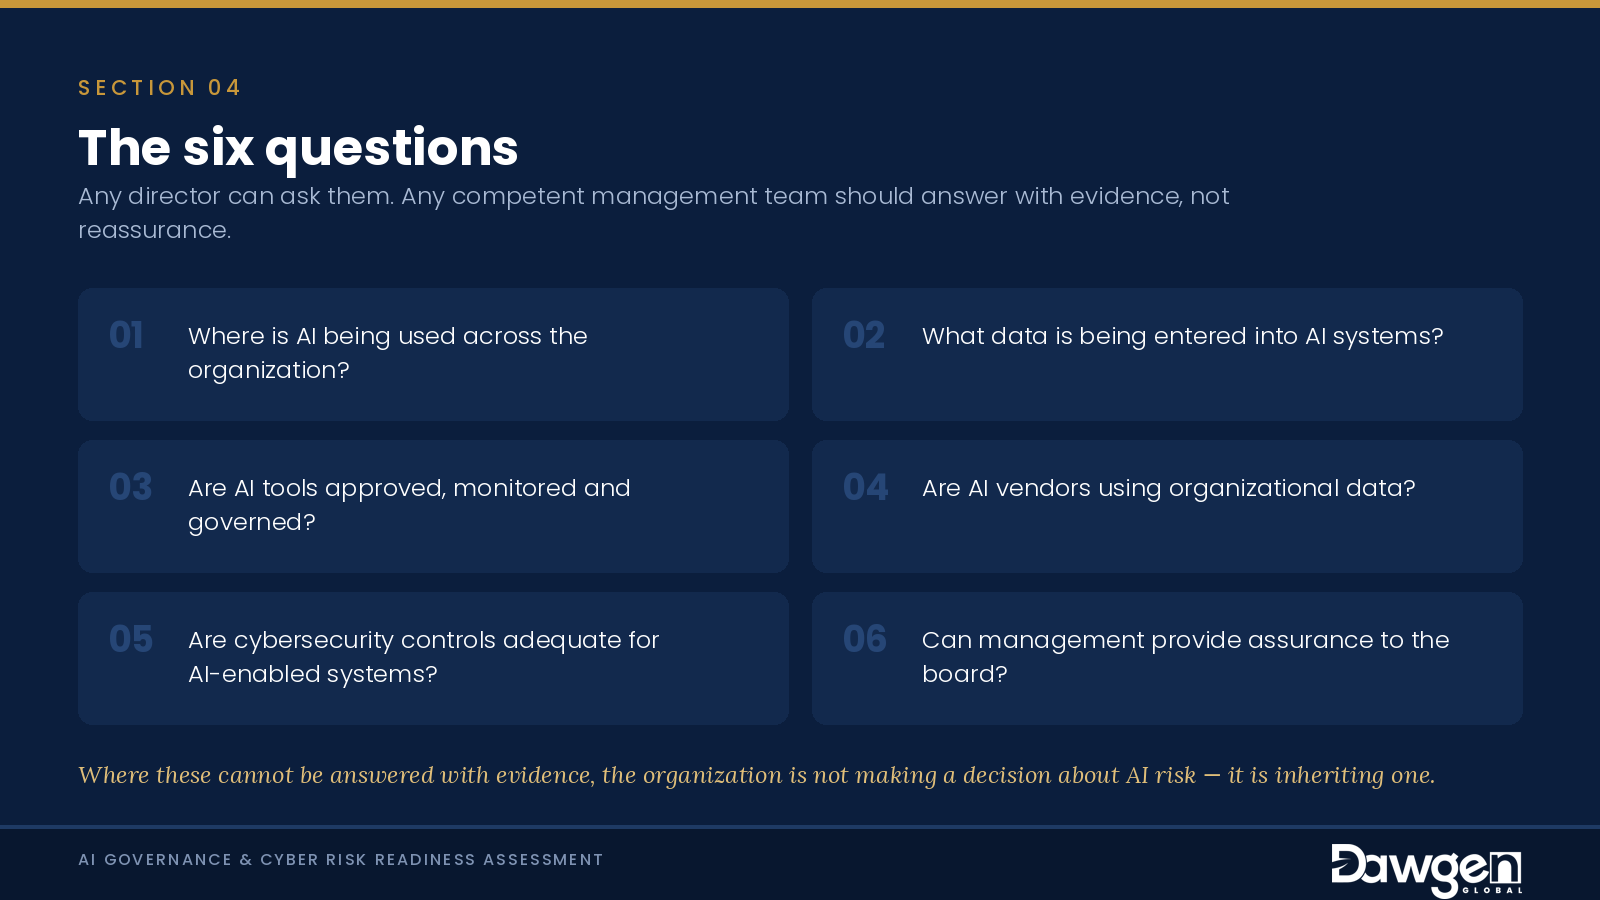Click the cybersecurity controls question card
The image size is (1600, 900).
coord(433,658)
